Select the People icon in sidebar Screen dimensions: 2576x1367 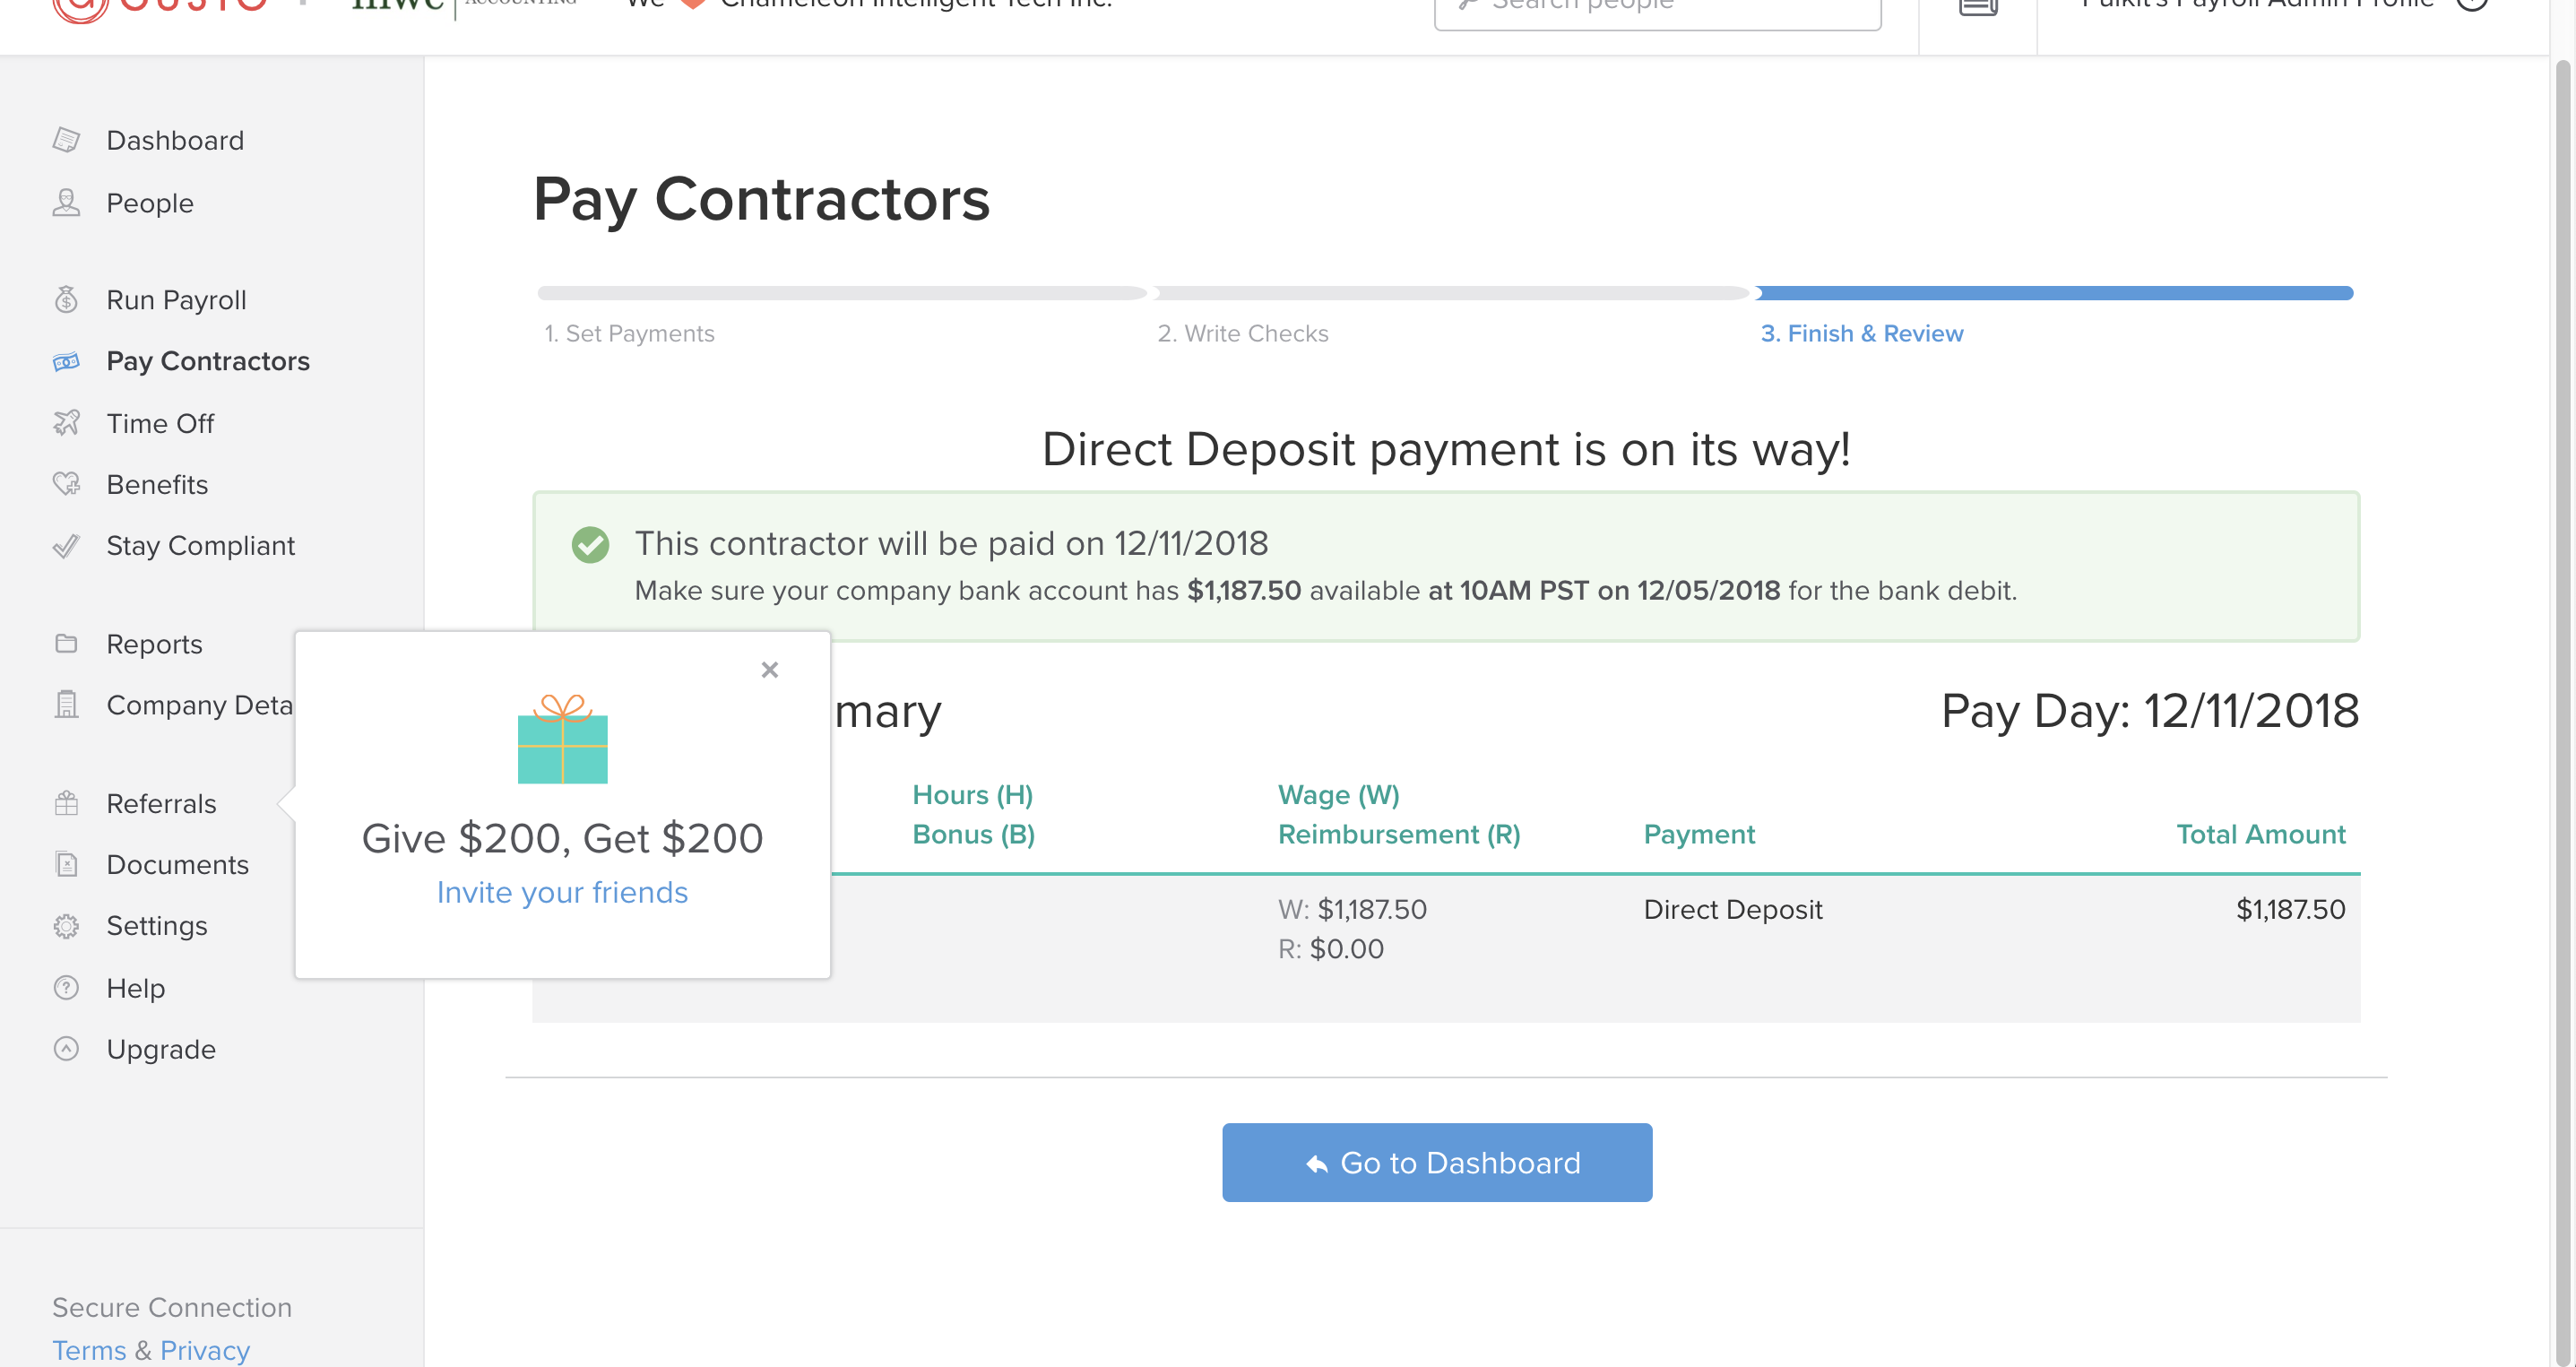click(66, 203)
